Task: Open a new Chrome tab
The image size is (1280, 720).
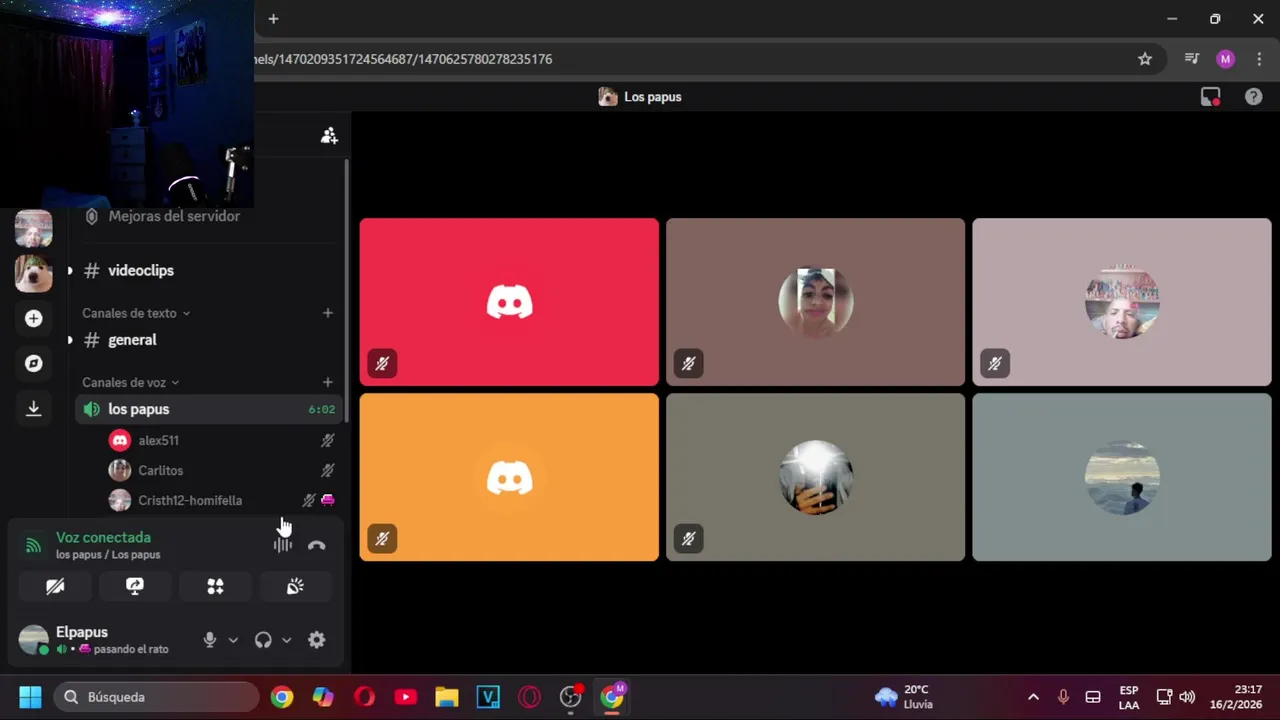Action: [x=273, y=19]
